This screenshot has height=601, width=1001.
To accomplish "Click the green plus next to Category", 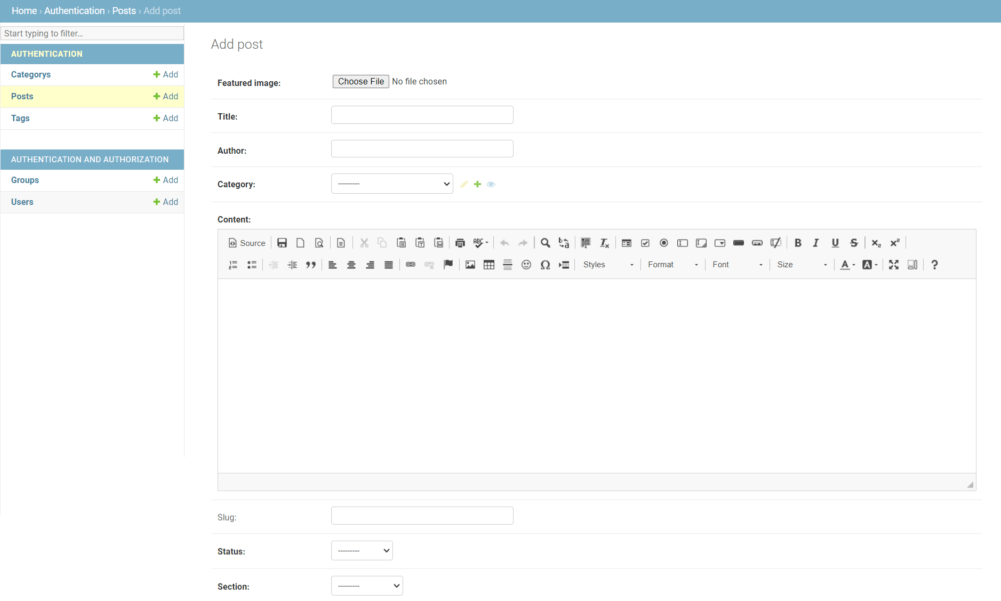I will (477, 184).
